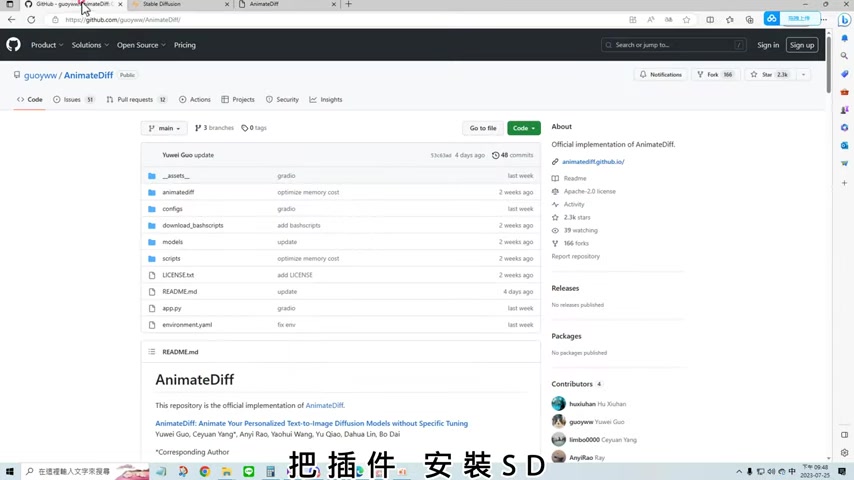
Task: Click the README outline list icon
Action: 151,352
